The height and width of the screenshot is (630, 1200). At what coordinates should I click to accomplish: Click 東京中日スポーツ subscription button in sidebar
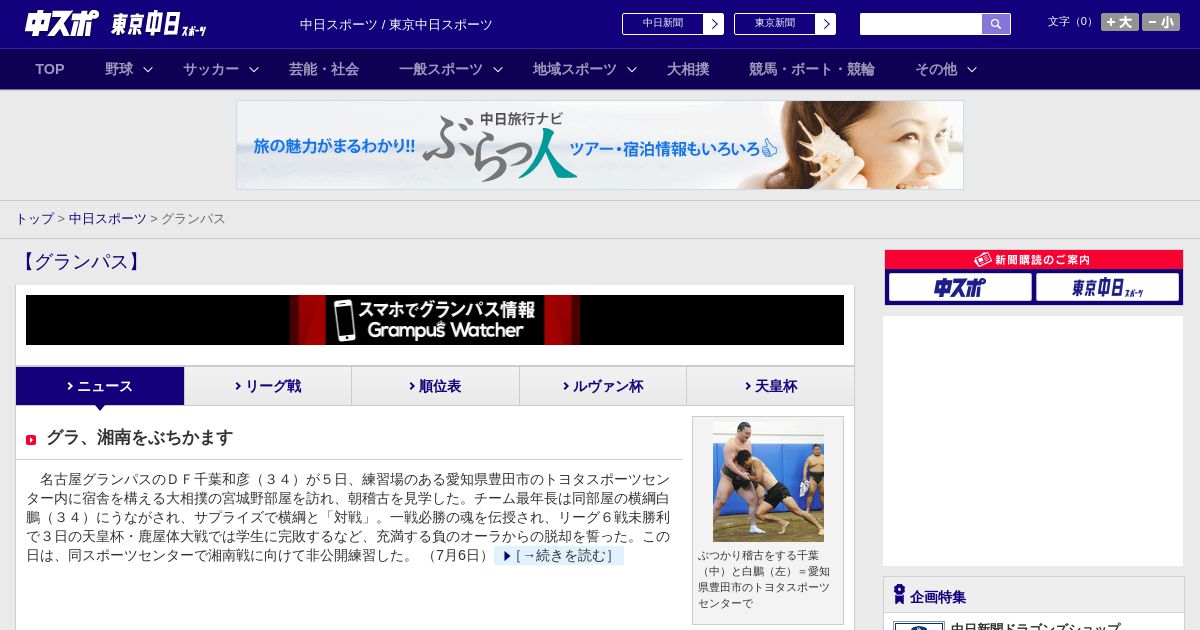(1107, 288)
